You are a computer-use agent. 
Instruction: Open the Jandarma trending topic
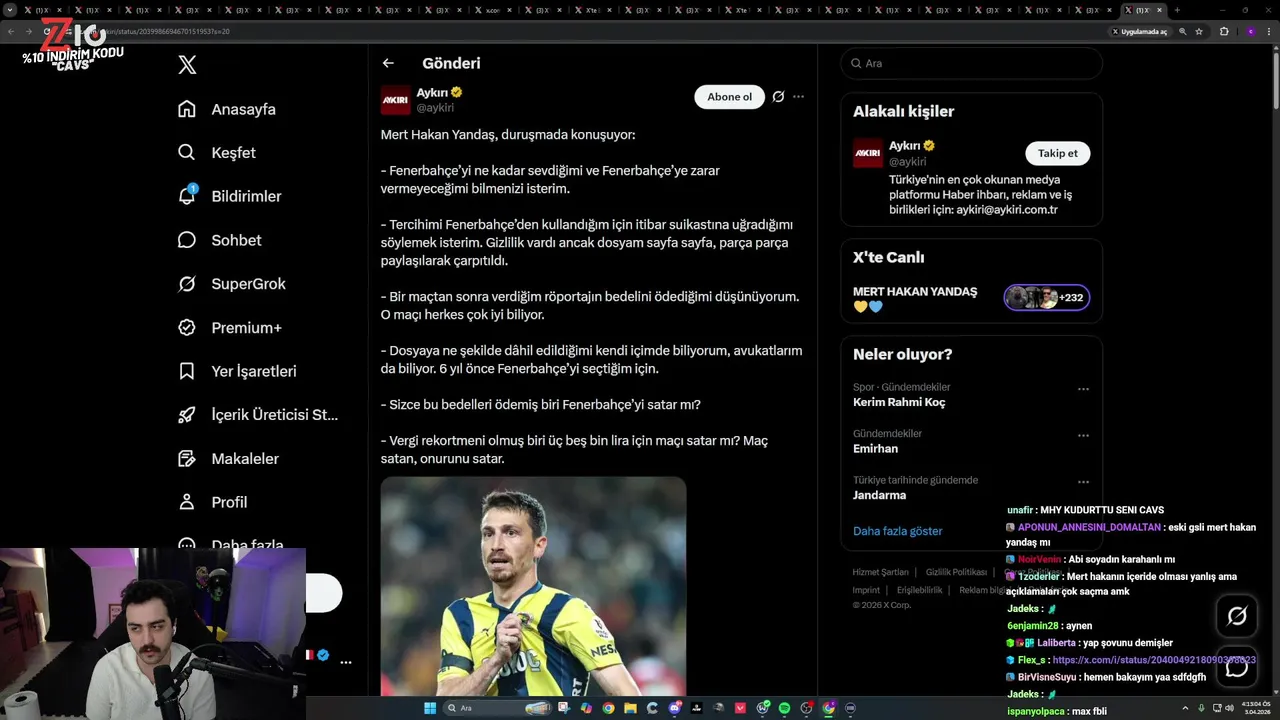879,495
